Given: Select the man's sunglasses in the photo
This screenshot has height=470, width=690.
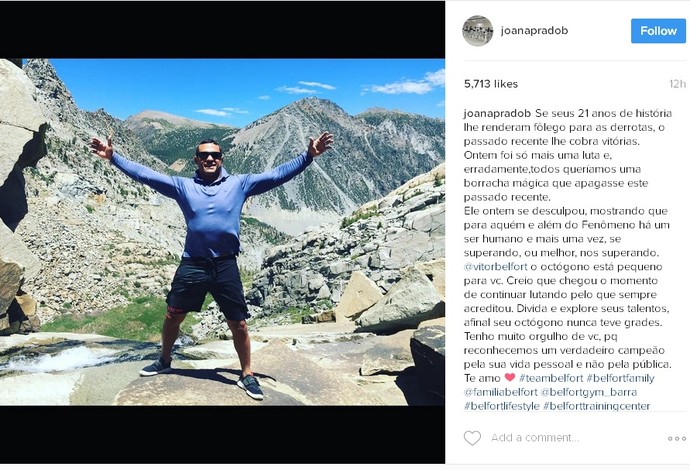Looking at the screenshot, I should pos(209,155).
